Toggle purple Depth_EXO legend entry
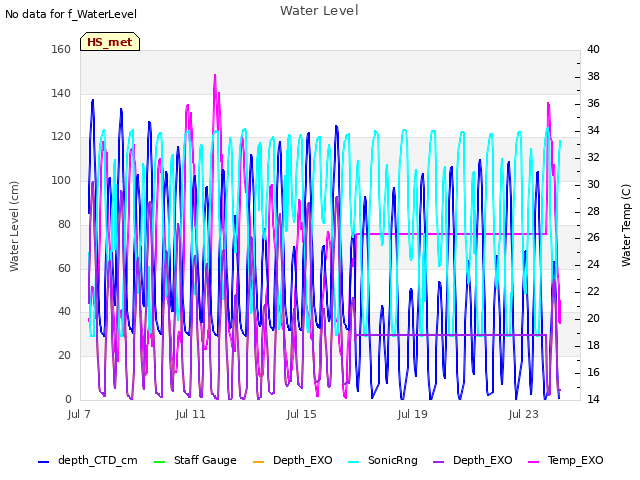Screen dimensions: 640x480 [x=473, y=460]
